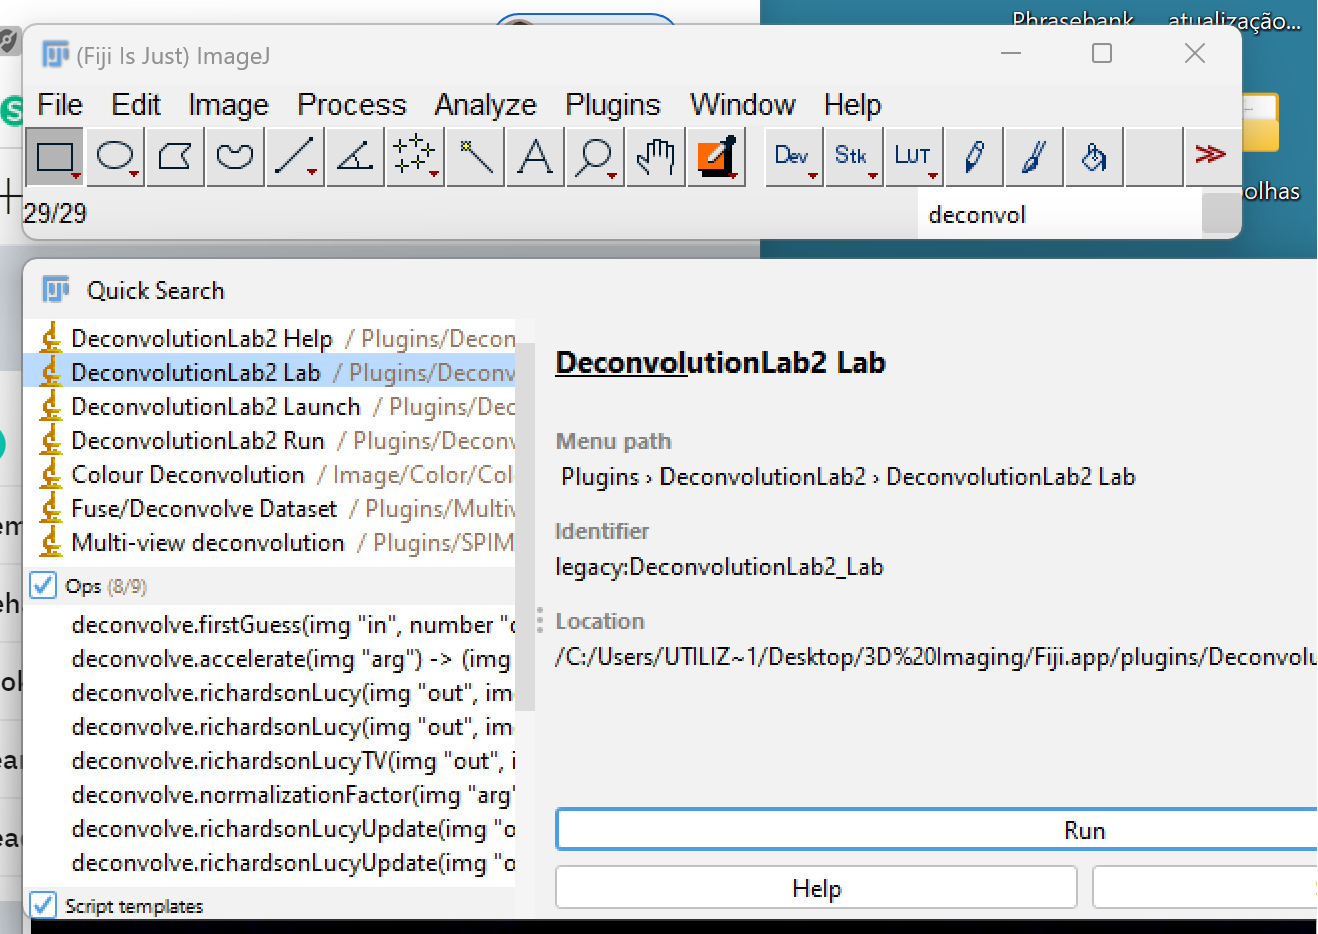Select the rectangle selection tool
Screen dimensions: 1318x934
[54, 155]
